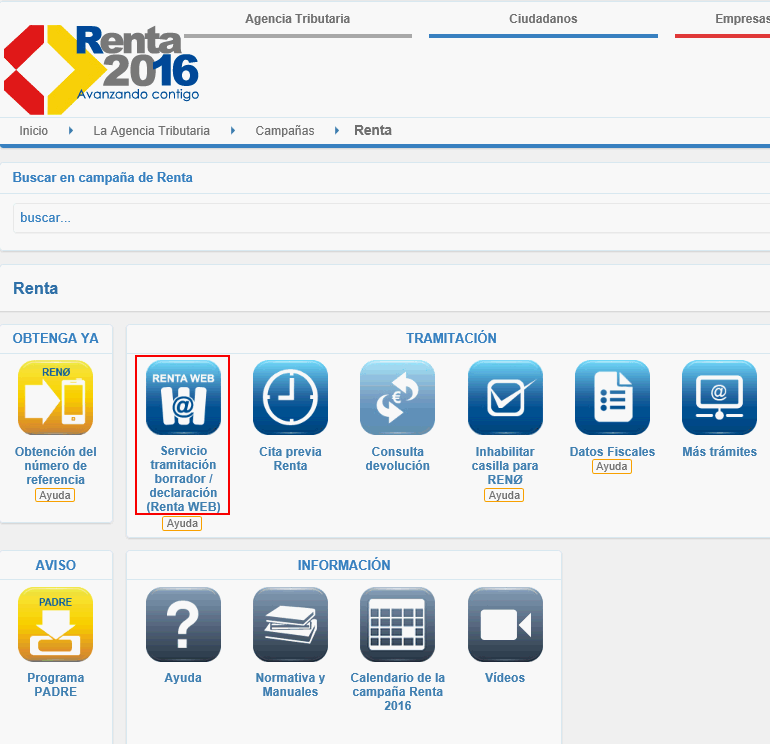Switch to the Ciudadanos tab
The image size is (770, 744).
click(x=543, y=19)
